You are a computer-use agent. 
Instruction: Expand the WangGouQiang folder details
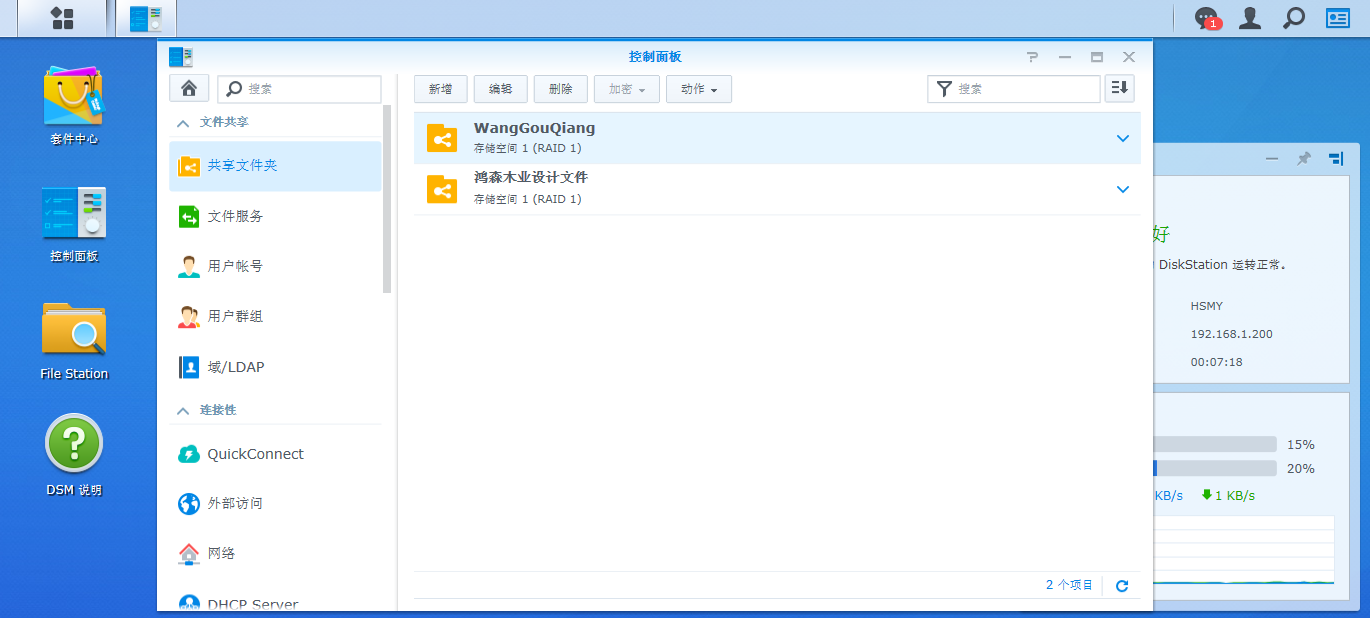click(x=1122, y=138)
